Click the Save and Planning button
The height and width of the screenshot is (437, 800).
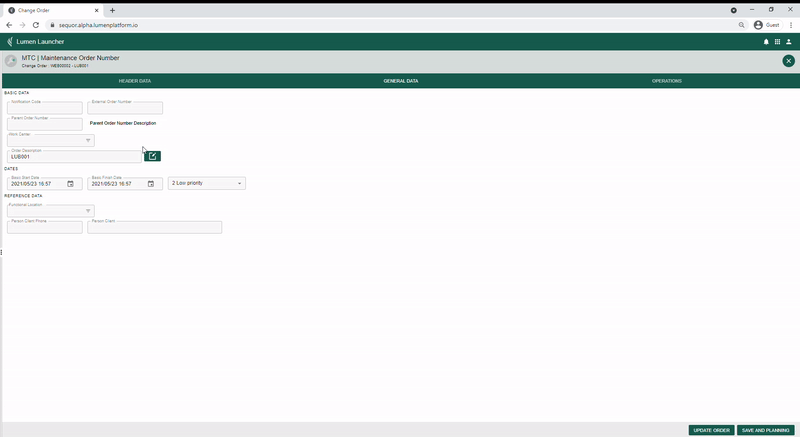765,430
